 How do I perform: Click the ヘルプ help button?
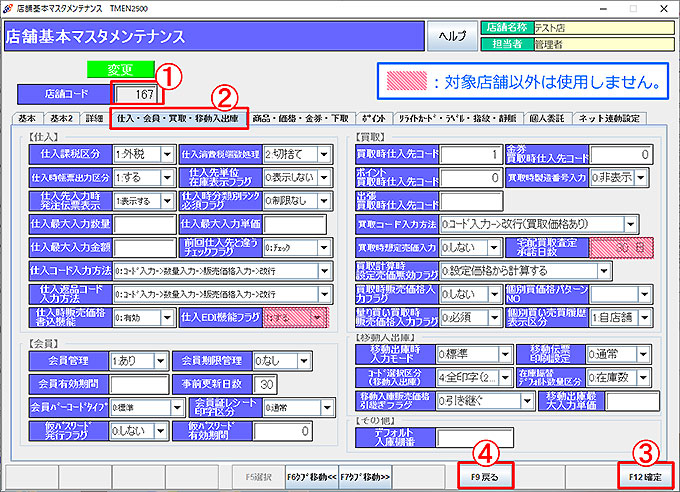click(x=453, y=36)
